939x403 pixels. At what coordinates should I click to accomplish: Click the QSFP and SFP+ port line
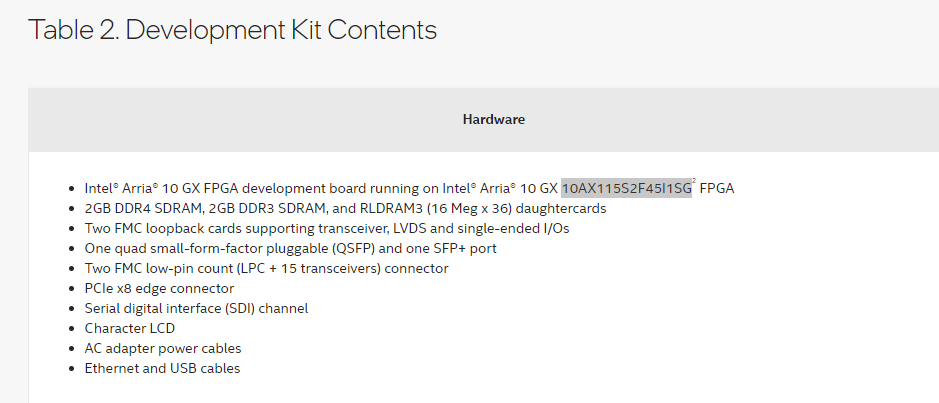[290, 248]
